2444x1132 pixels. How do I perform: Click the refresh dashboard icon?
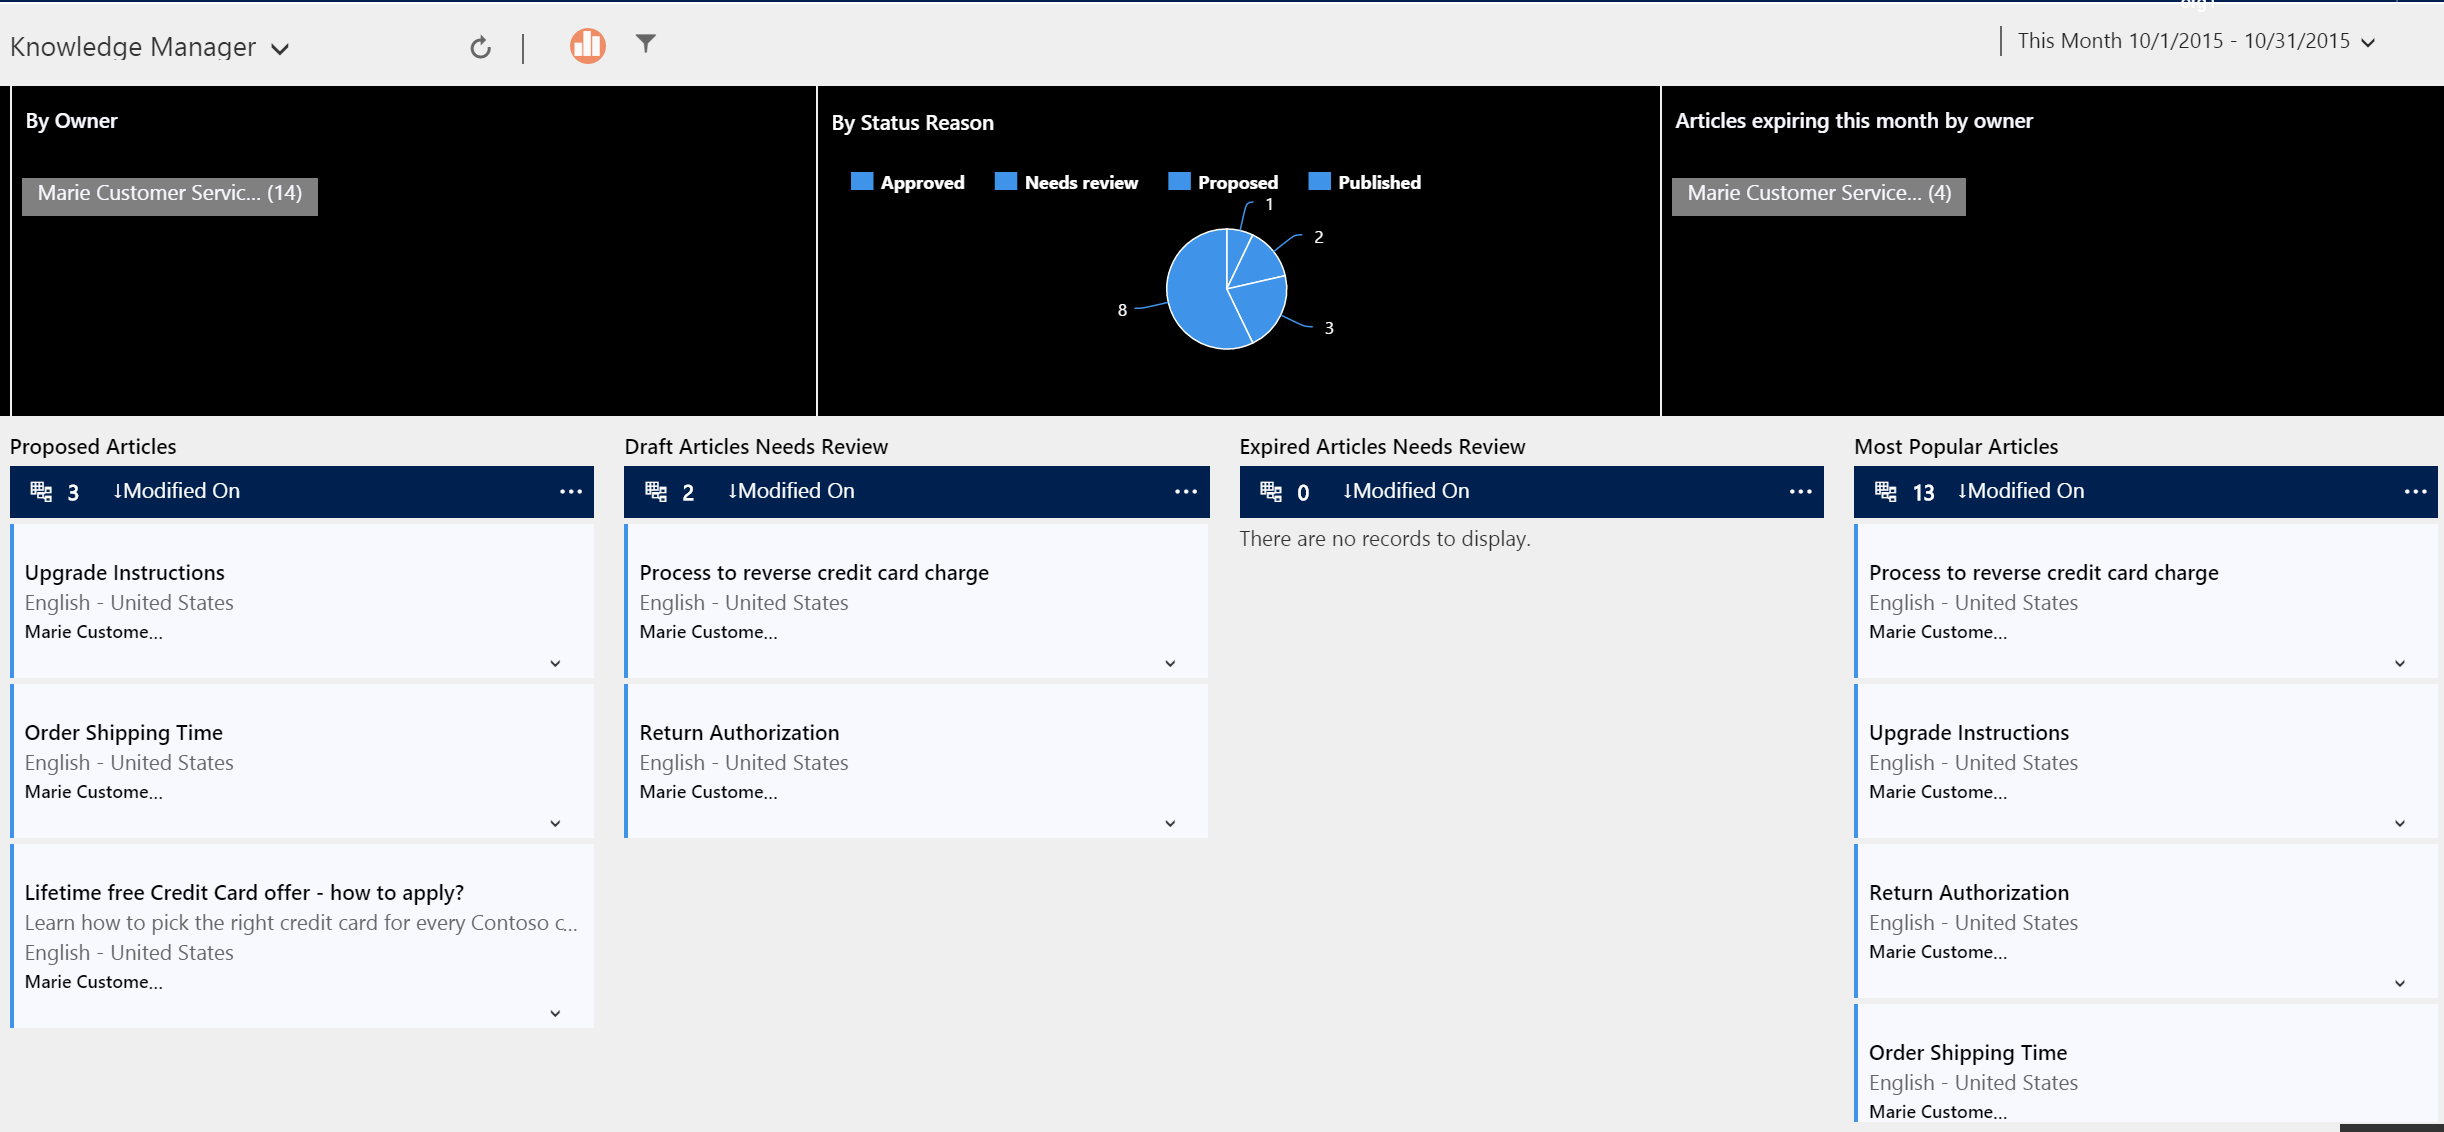pyautogui.click(x=480, y=47)
